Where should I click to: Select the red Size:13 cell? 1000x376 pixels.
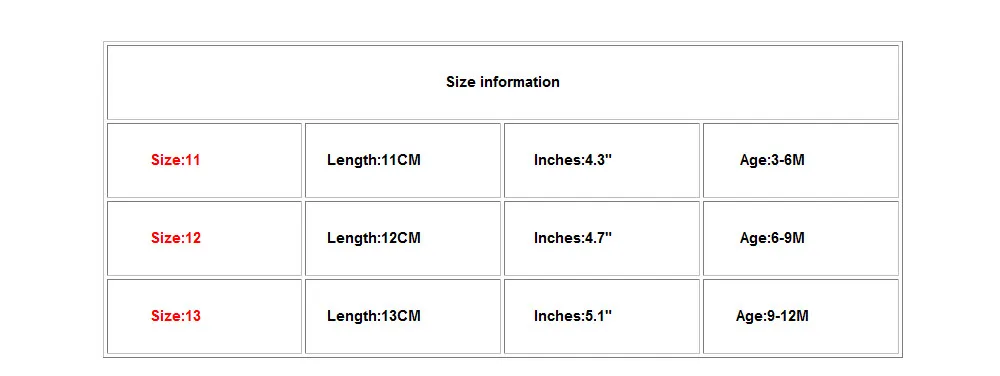click(204, 316)
